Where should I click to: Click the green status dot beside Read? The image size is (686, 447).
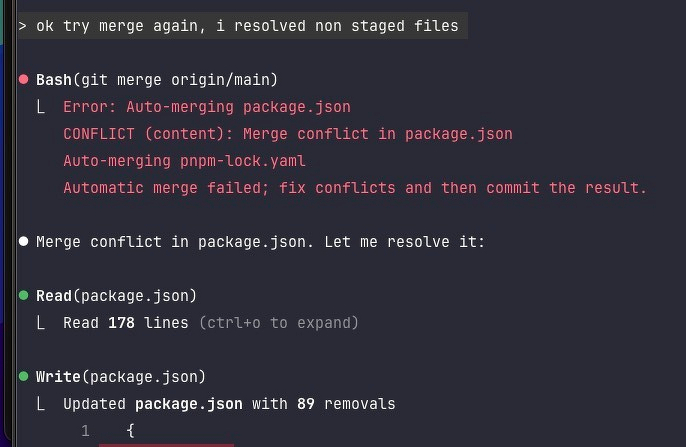[23, 296]
